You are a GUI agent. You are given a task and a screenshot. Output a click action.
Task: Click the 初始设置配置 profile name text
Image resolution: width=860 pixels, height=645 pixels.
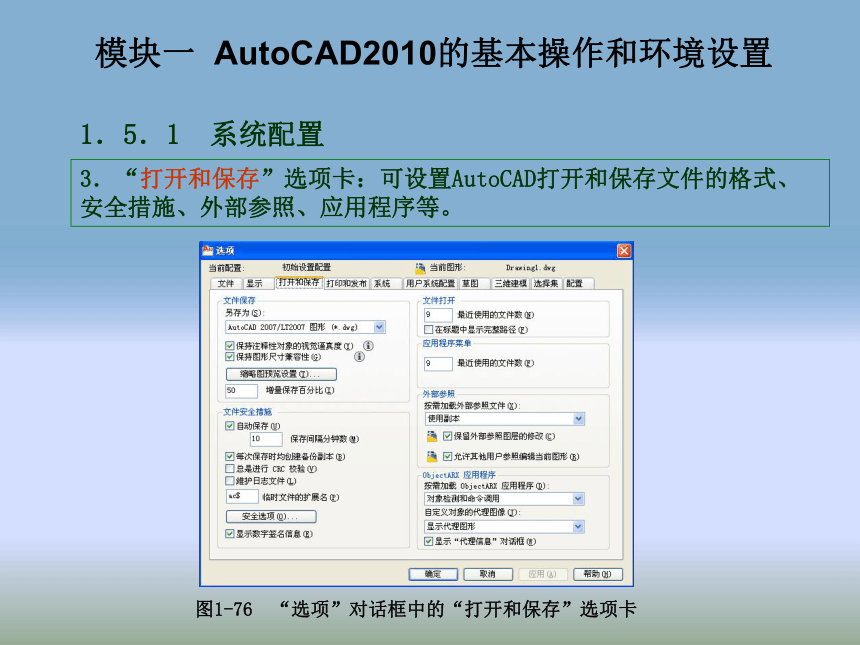[307, 267]
